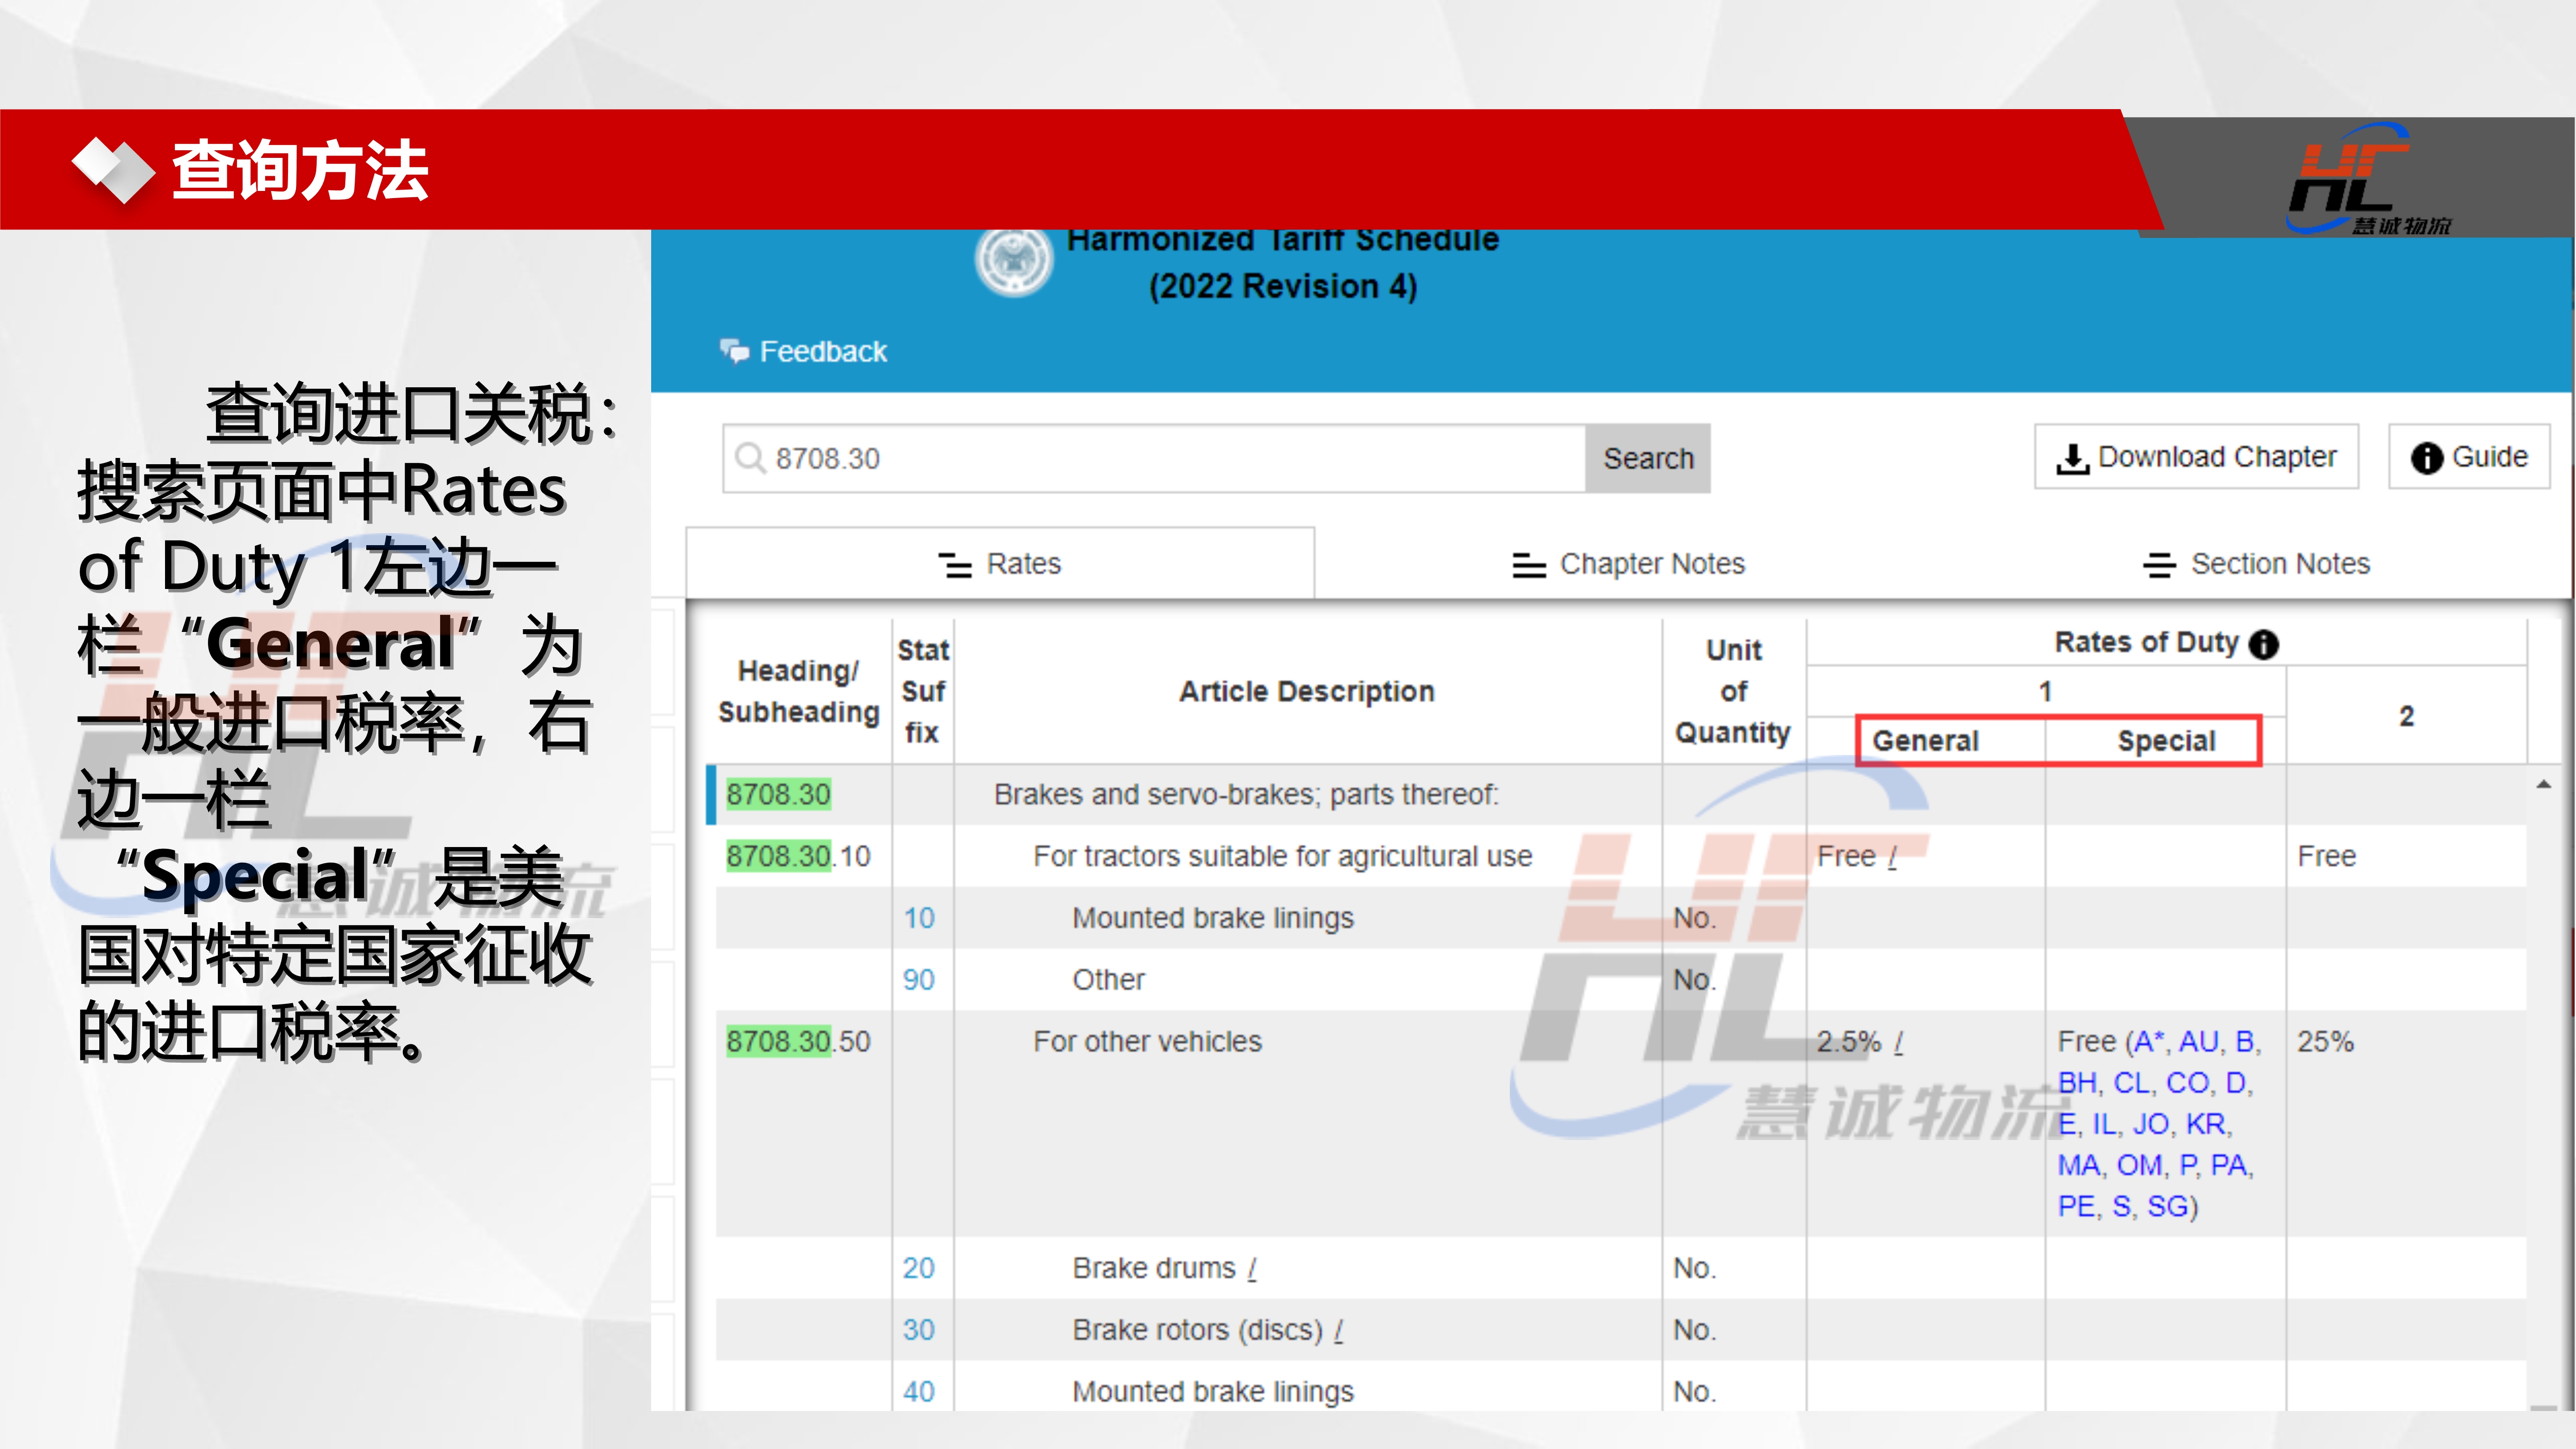Click the 25% rate in column 2
Screen dimensions: 2576x1449
click(x=2325, y=1041)
